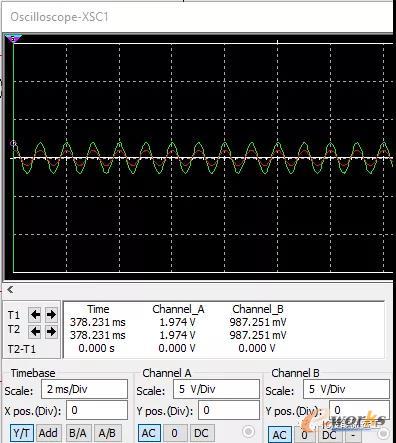The height and width of the screenshot is (443, 396).
Task: Move cursor T2 right with arrow
Action: [51, 331]
